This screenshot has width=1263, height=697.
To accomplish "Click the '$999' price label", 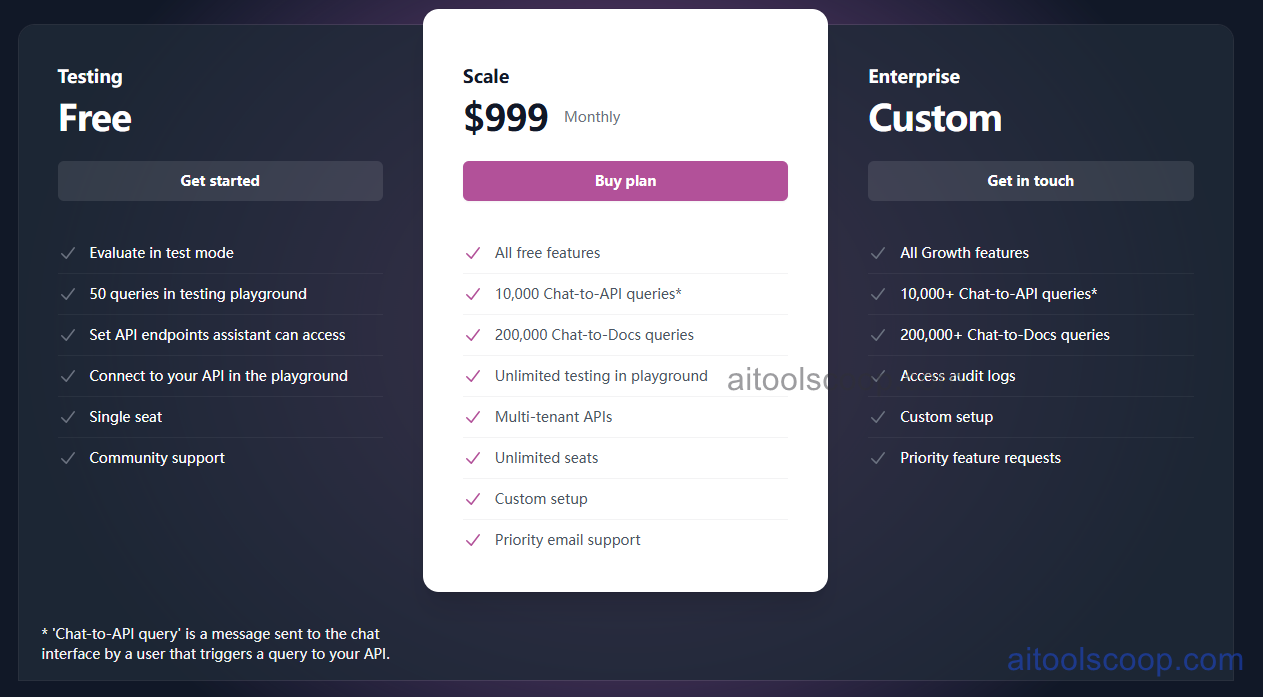I will [506, 117].
